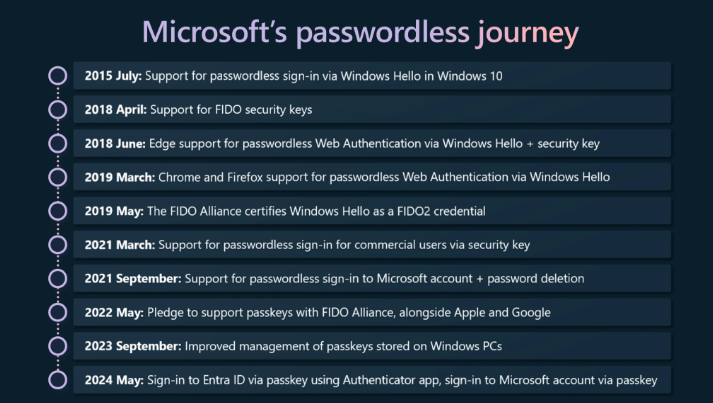Open the Chrome and Firefox support entry

pyautogui.click(x=372, y=177)
